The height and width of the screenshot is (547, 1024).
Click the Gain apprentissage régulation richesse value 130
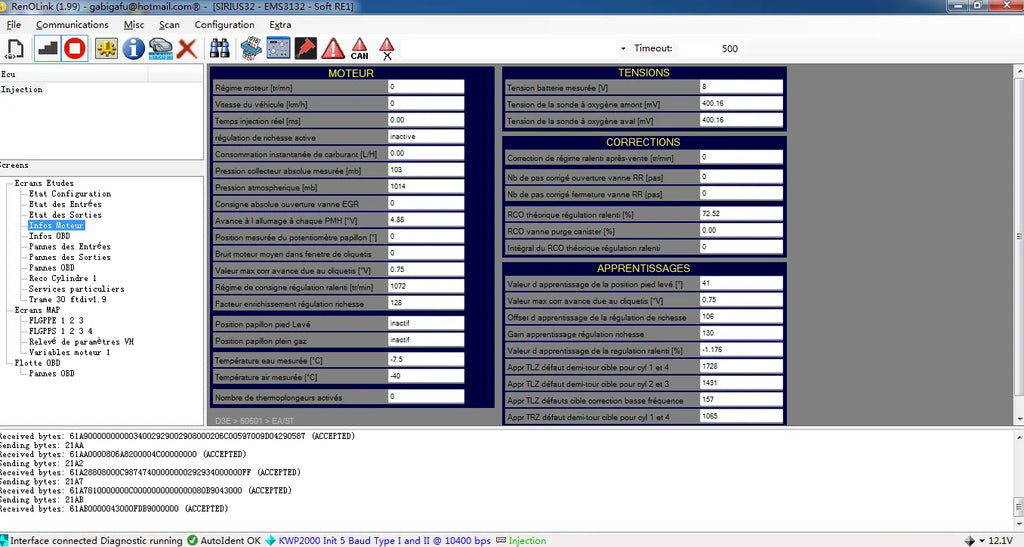click(741, 333)
